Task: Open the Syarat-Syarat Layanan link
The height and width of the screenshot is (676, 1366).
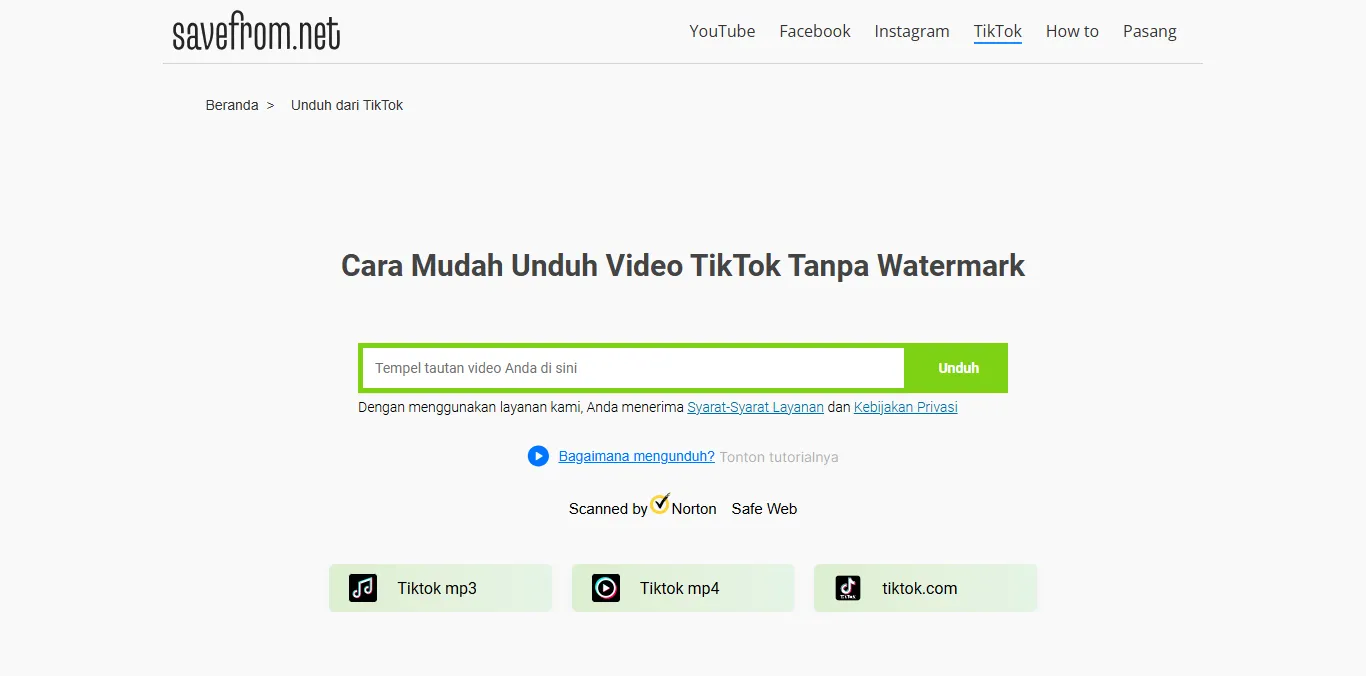Action: tap(755, 407)
